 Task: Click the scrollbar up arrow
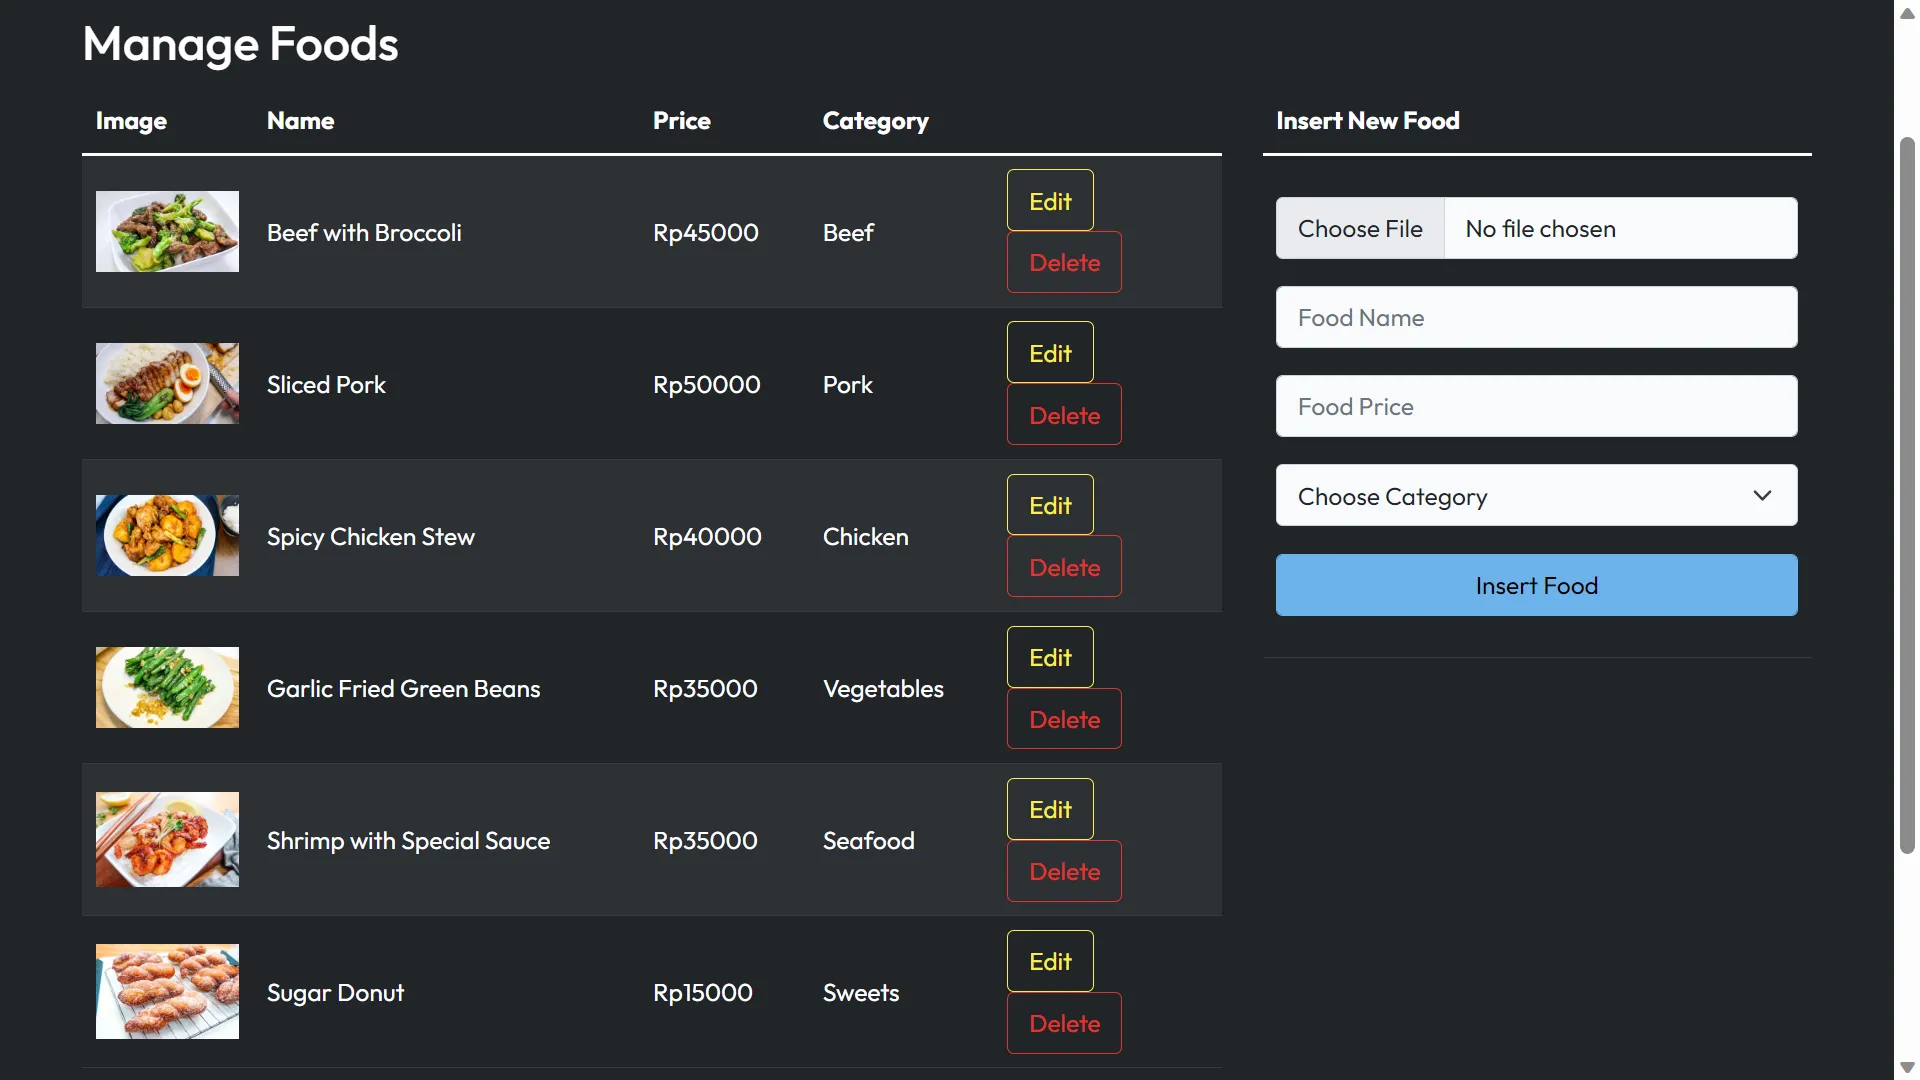pyautogui.click(x=1907, y=13)
